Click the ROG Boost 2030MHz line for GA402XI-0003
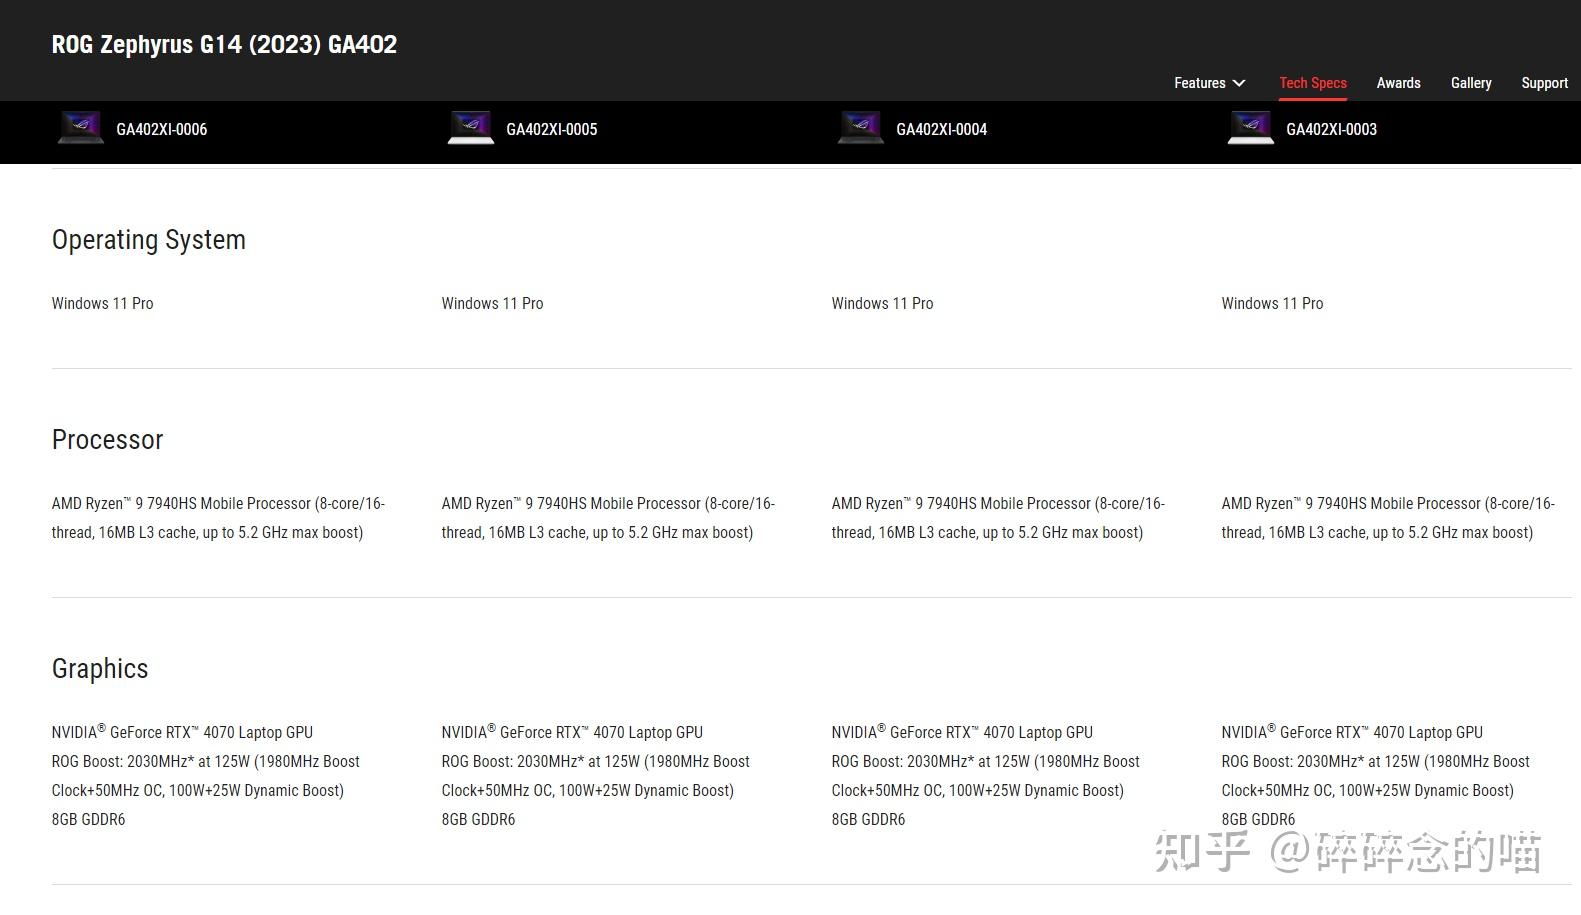Screen dimensions: 1581x915 (1376, 761)
